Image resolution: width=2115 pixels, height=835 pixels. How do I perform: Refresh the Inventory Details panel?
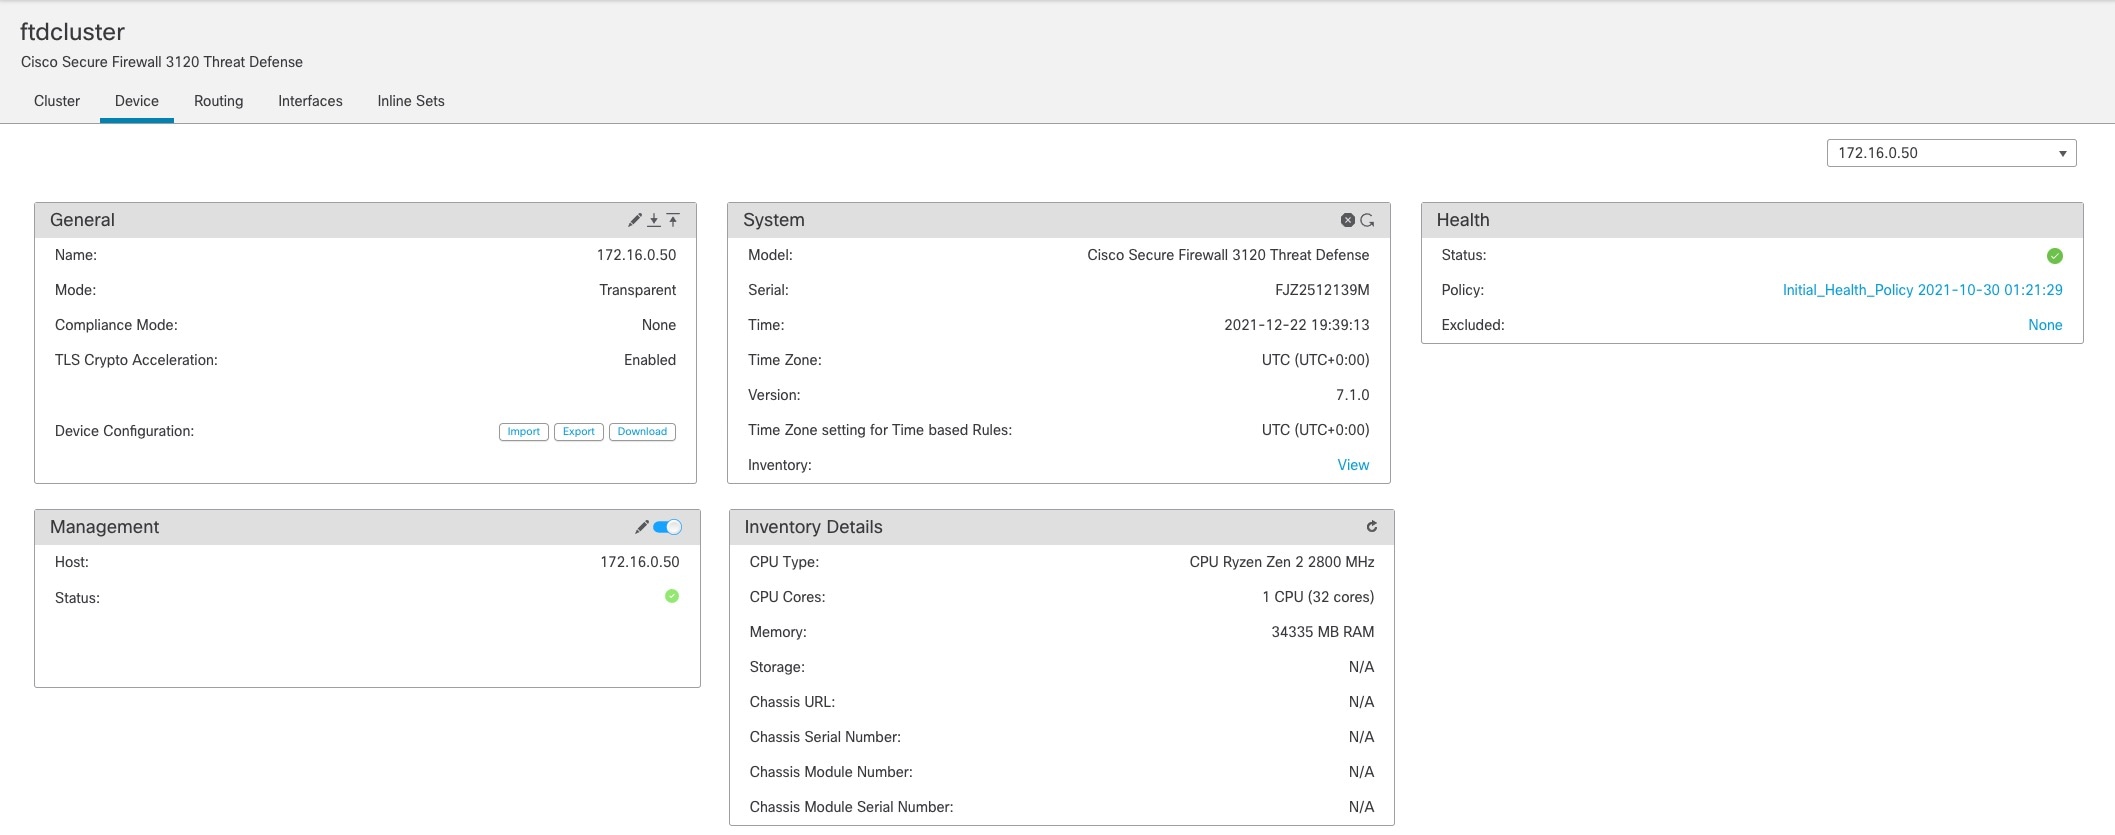click(x=1372, y=526)
